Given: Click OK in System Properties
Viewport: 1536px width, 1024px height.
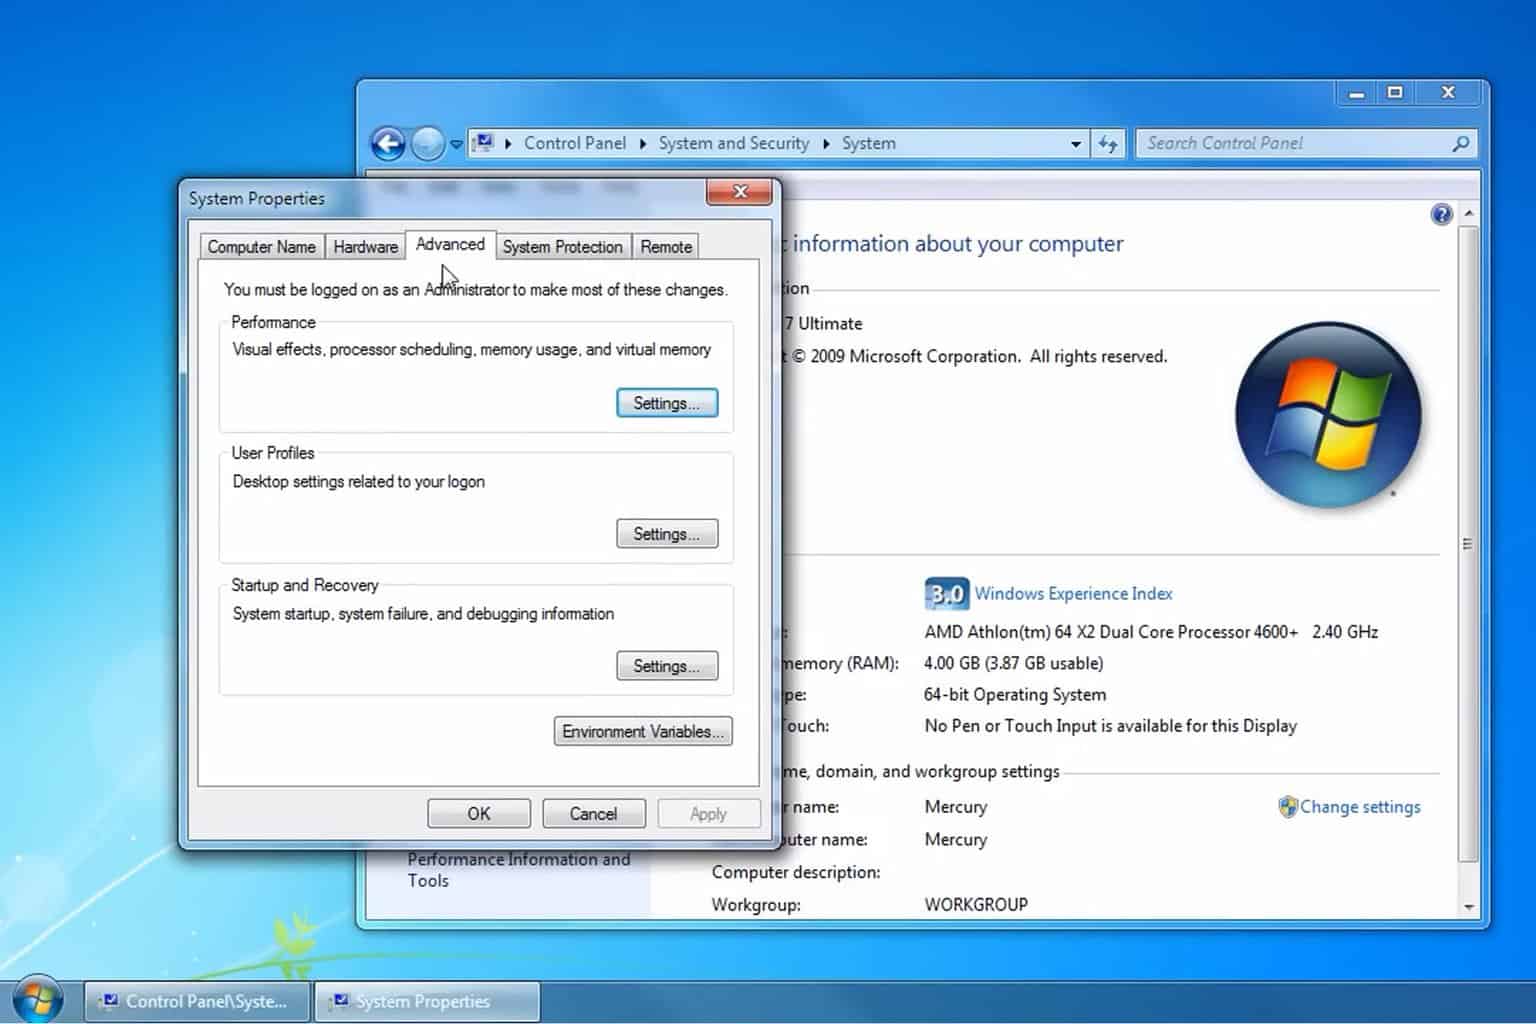Looking at the screenshot, I should click(x=479, y=813).
